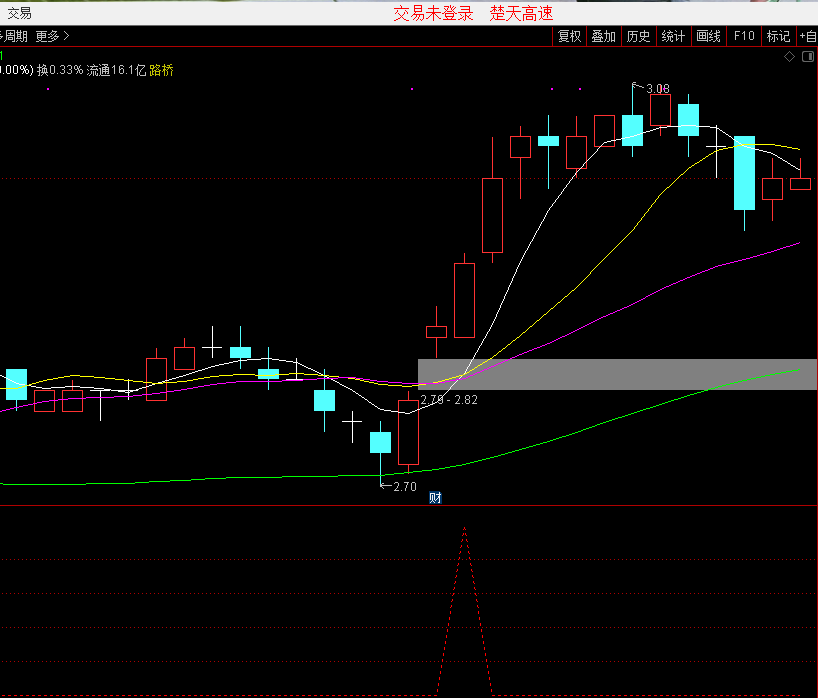Click the 统计 statistics button
The width and height of the screenshot is (818, 698).
pos(673,36)
